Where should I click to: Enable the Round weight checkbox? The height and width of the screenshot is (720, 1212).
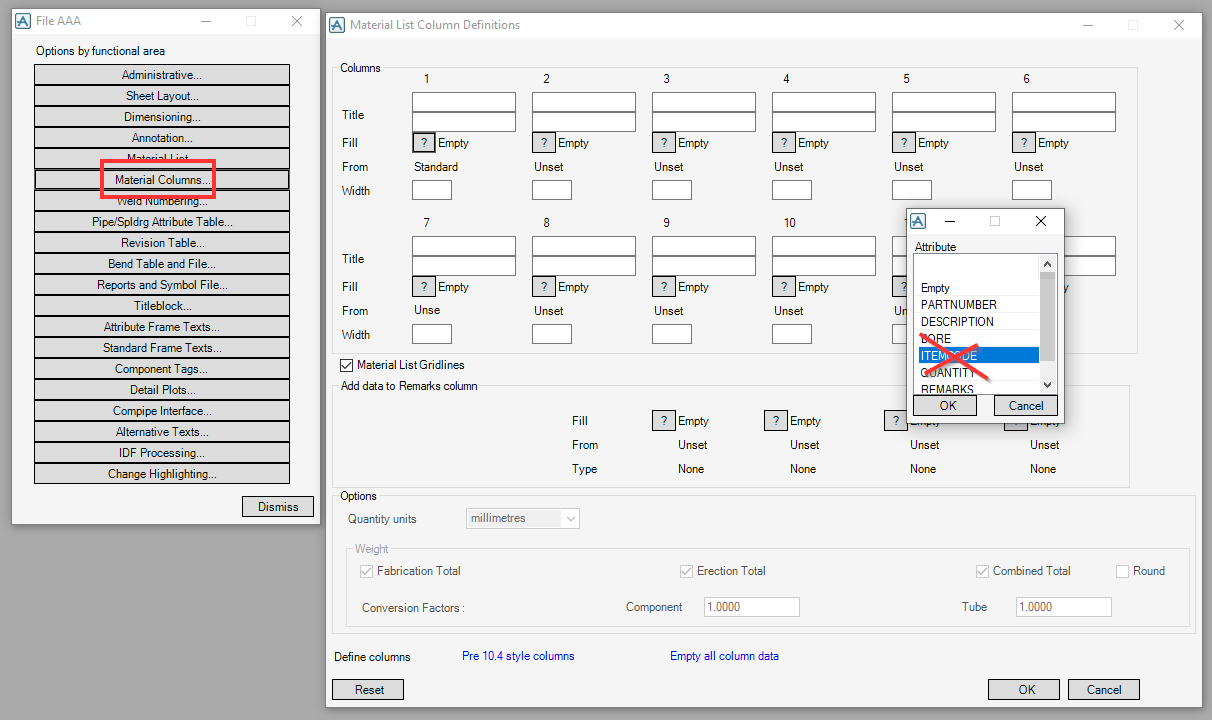tap(1122, 571)
